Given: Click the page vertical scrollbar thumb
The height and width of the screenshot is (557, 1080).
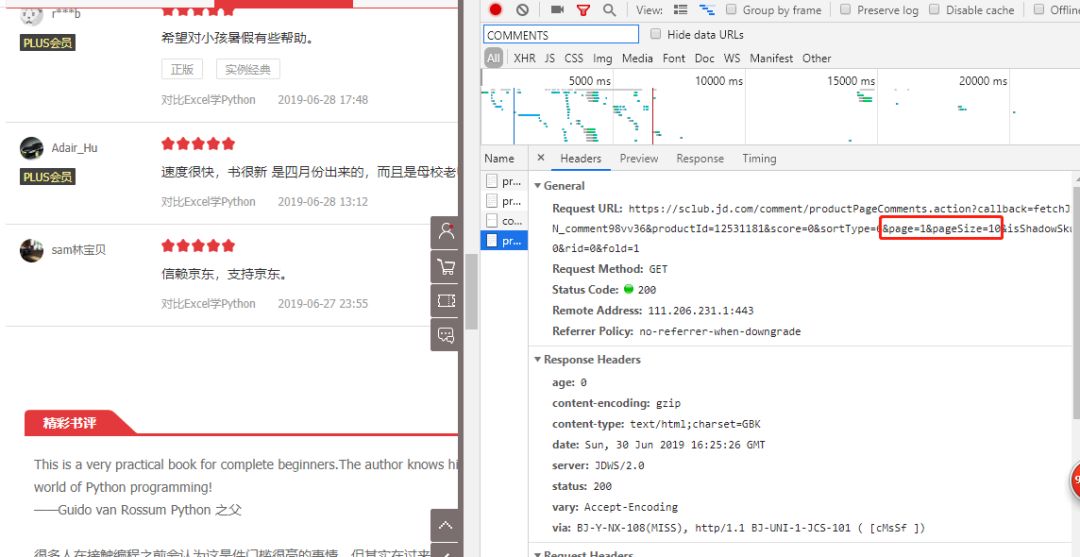Looking at the screenshot, I should (x=471, y=292).
